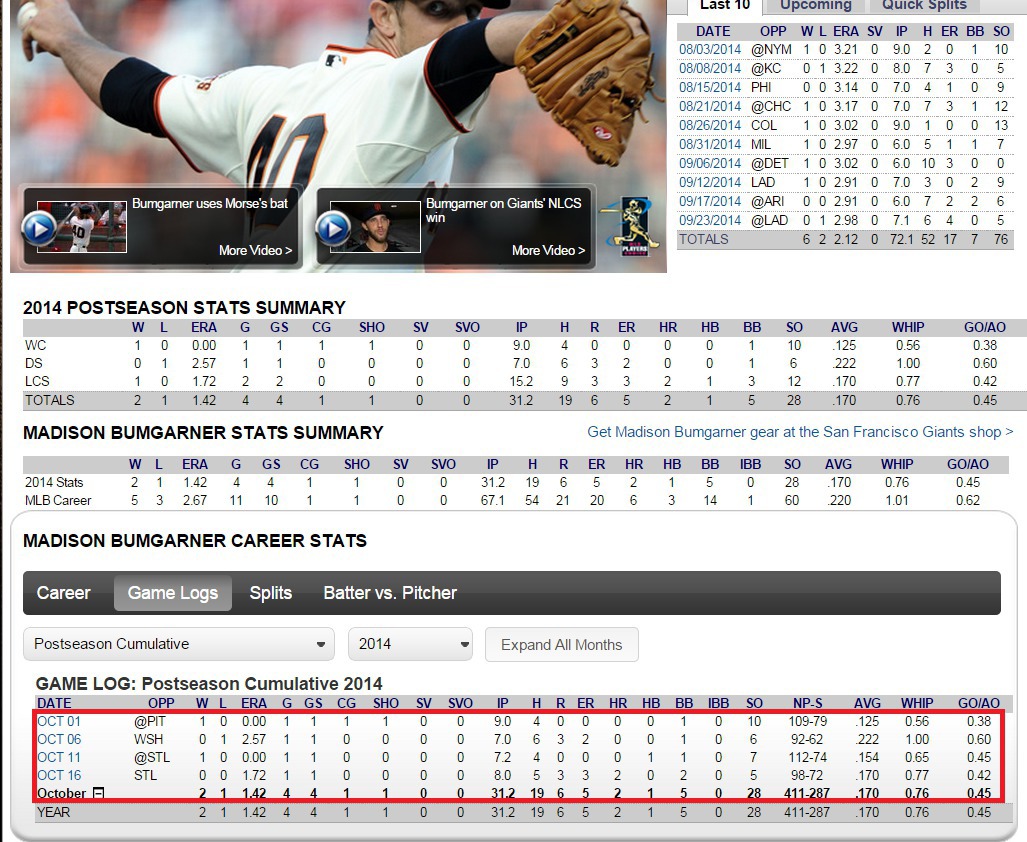Click More Video under Morse's bat clip
1027x842 pixels.
pyautogui.click(x=255, y=250)
